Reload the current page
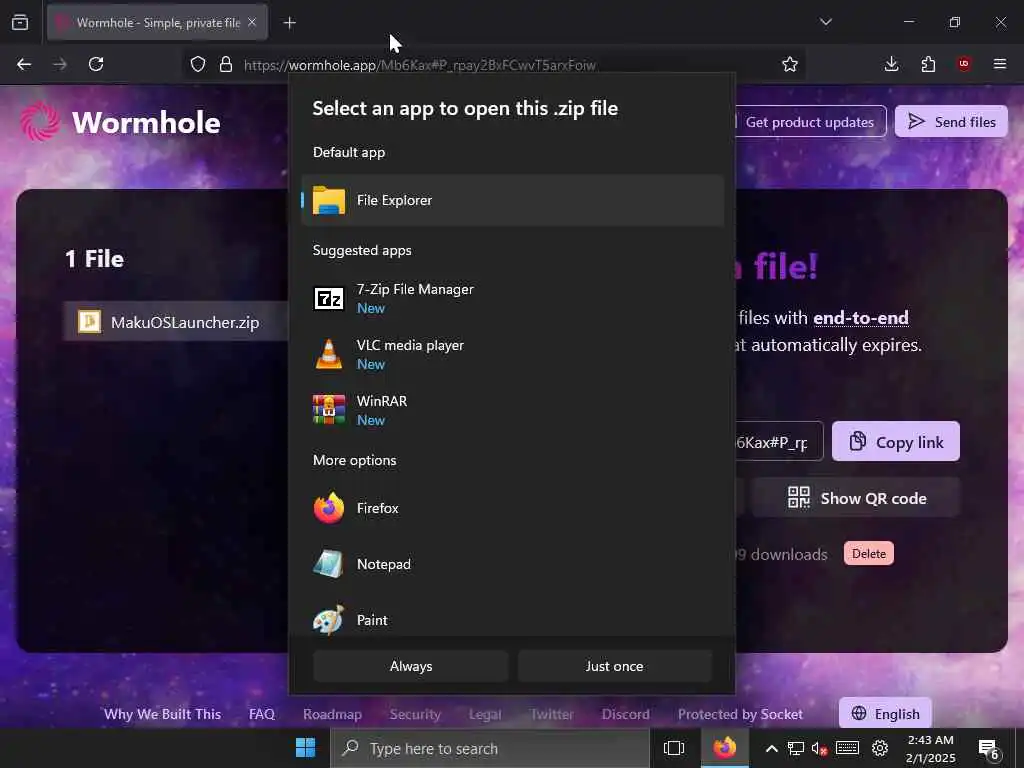 pyautogui.click(x=96, y=64)
